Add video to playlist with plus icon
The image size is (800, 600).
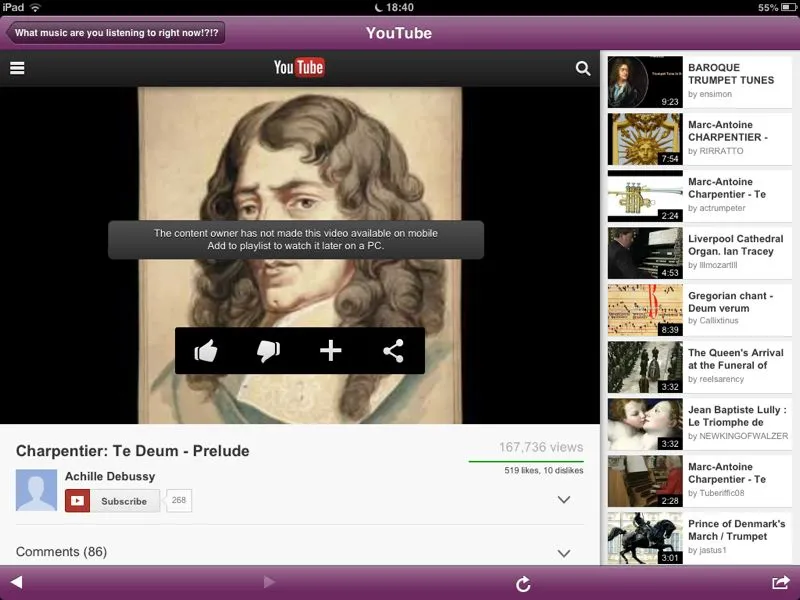tap(331, 351)
